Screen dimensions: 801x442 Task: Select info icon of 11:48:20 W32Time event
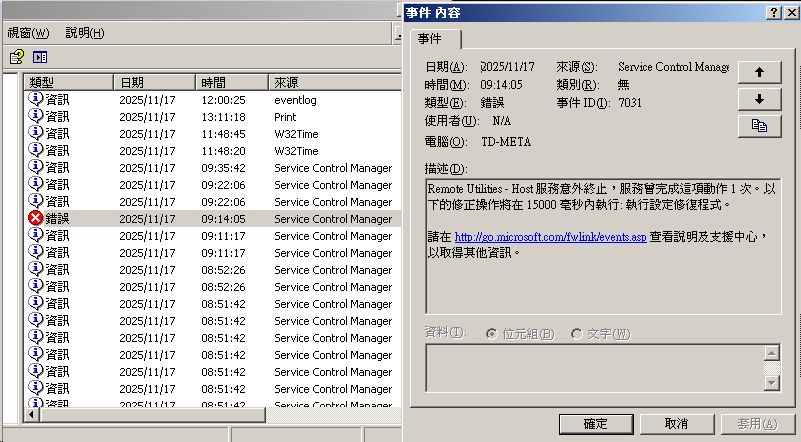35,149
